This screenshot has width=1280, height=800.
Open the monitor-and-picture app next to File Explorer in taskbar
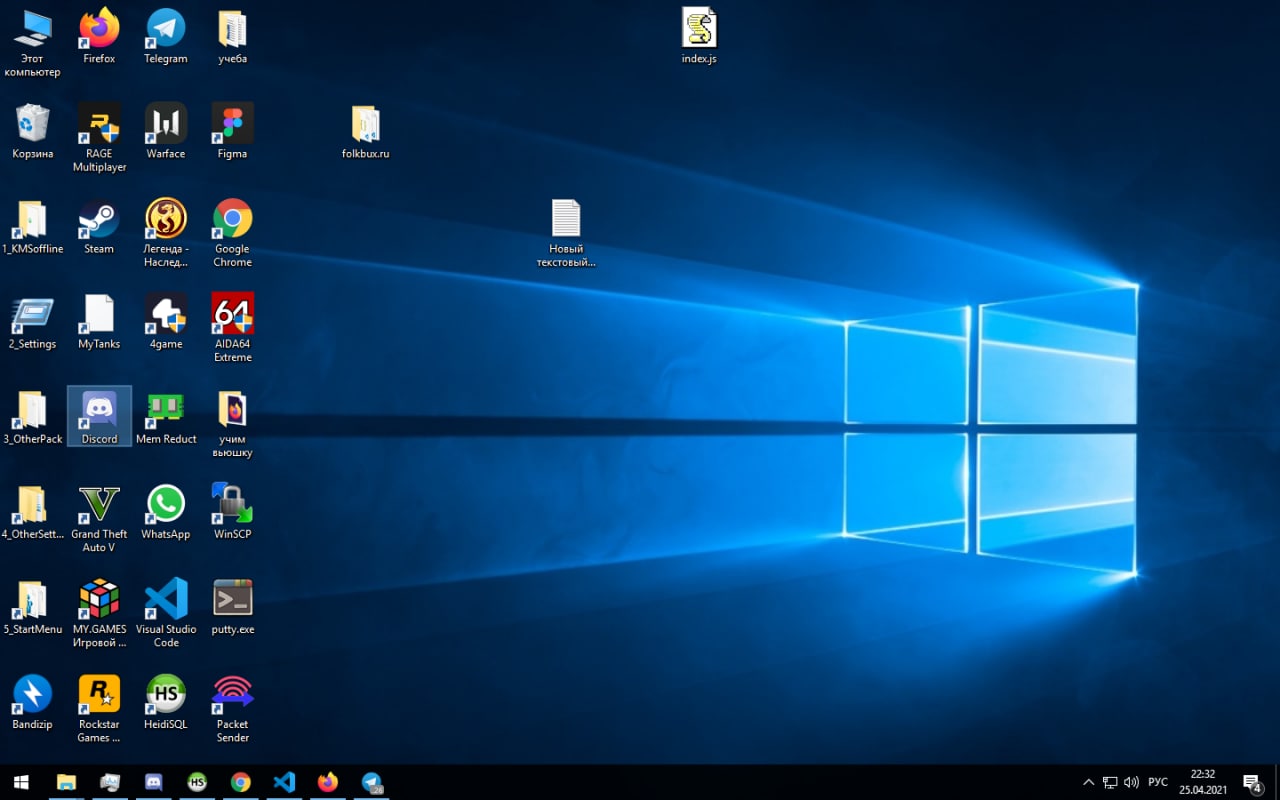(x=110, y=782)
